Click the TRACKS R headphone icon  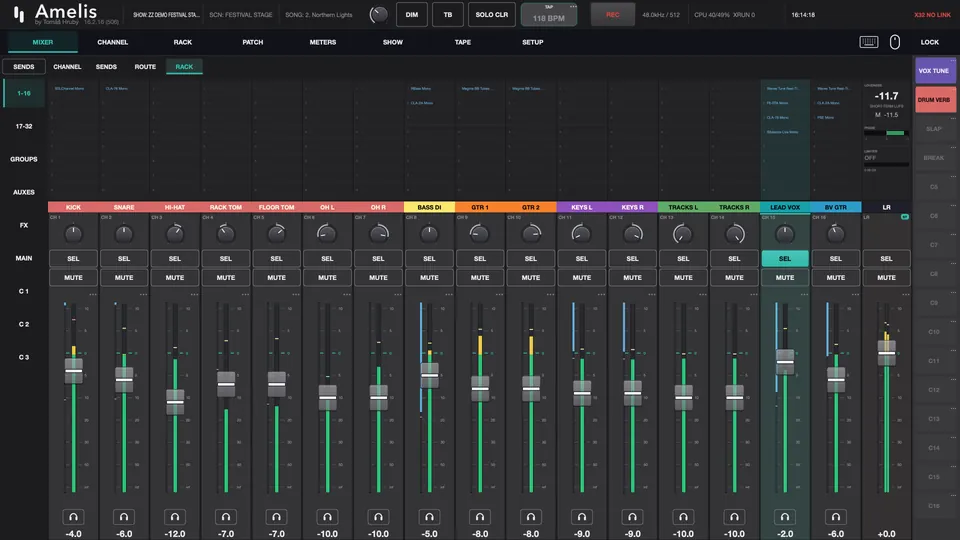pos(734,517)
